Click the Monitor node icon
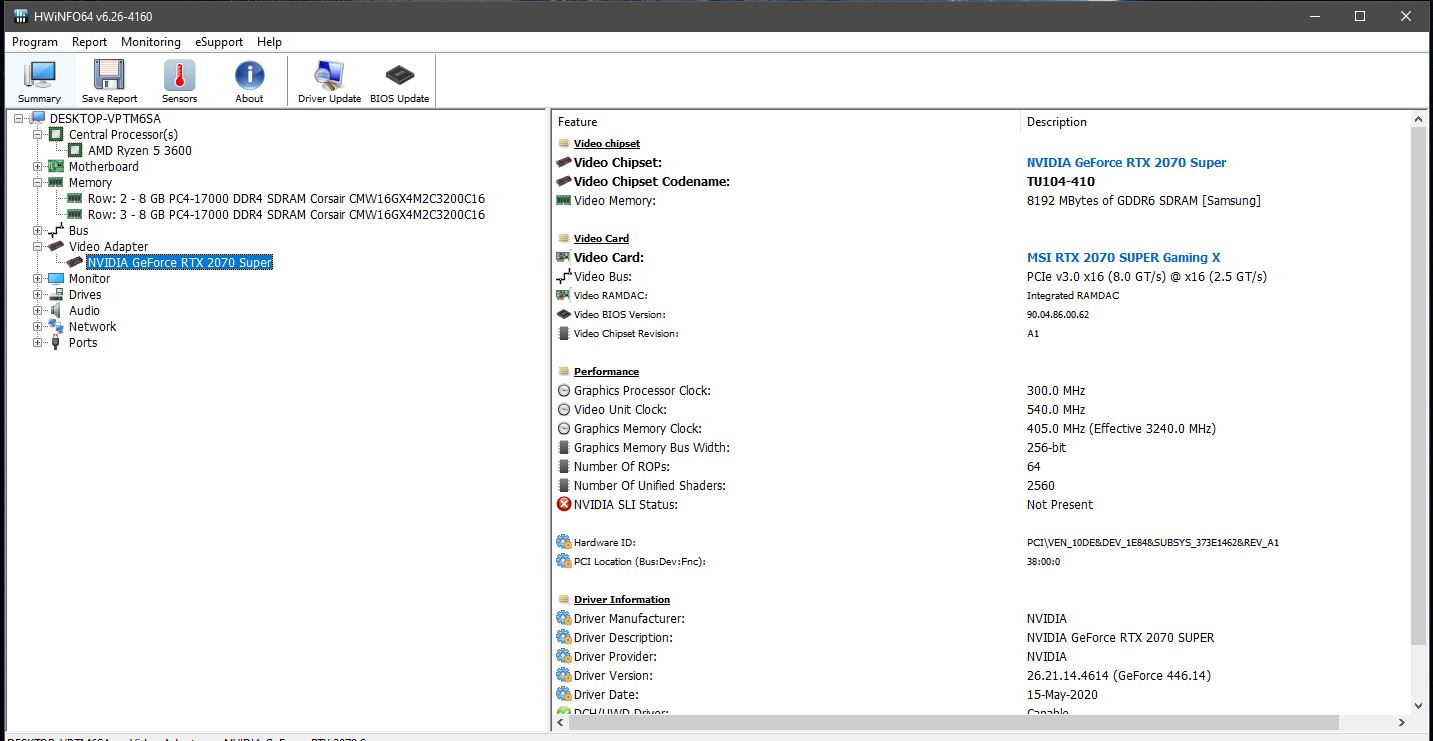The width and height of the screenshot is (1433, 741). (56, 279)
